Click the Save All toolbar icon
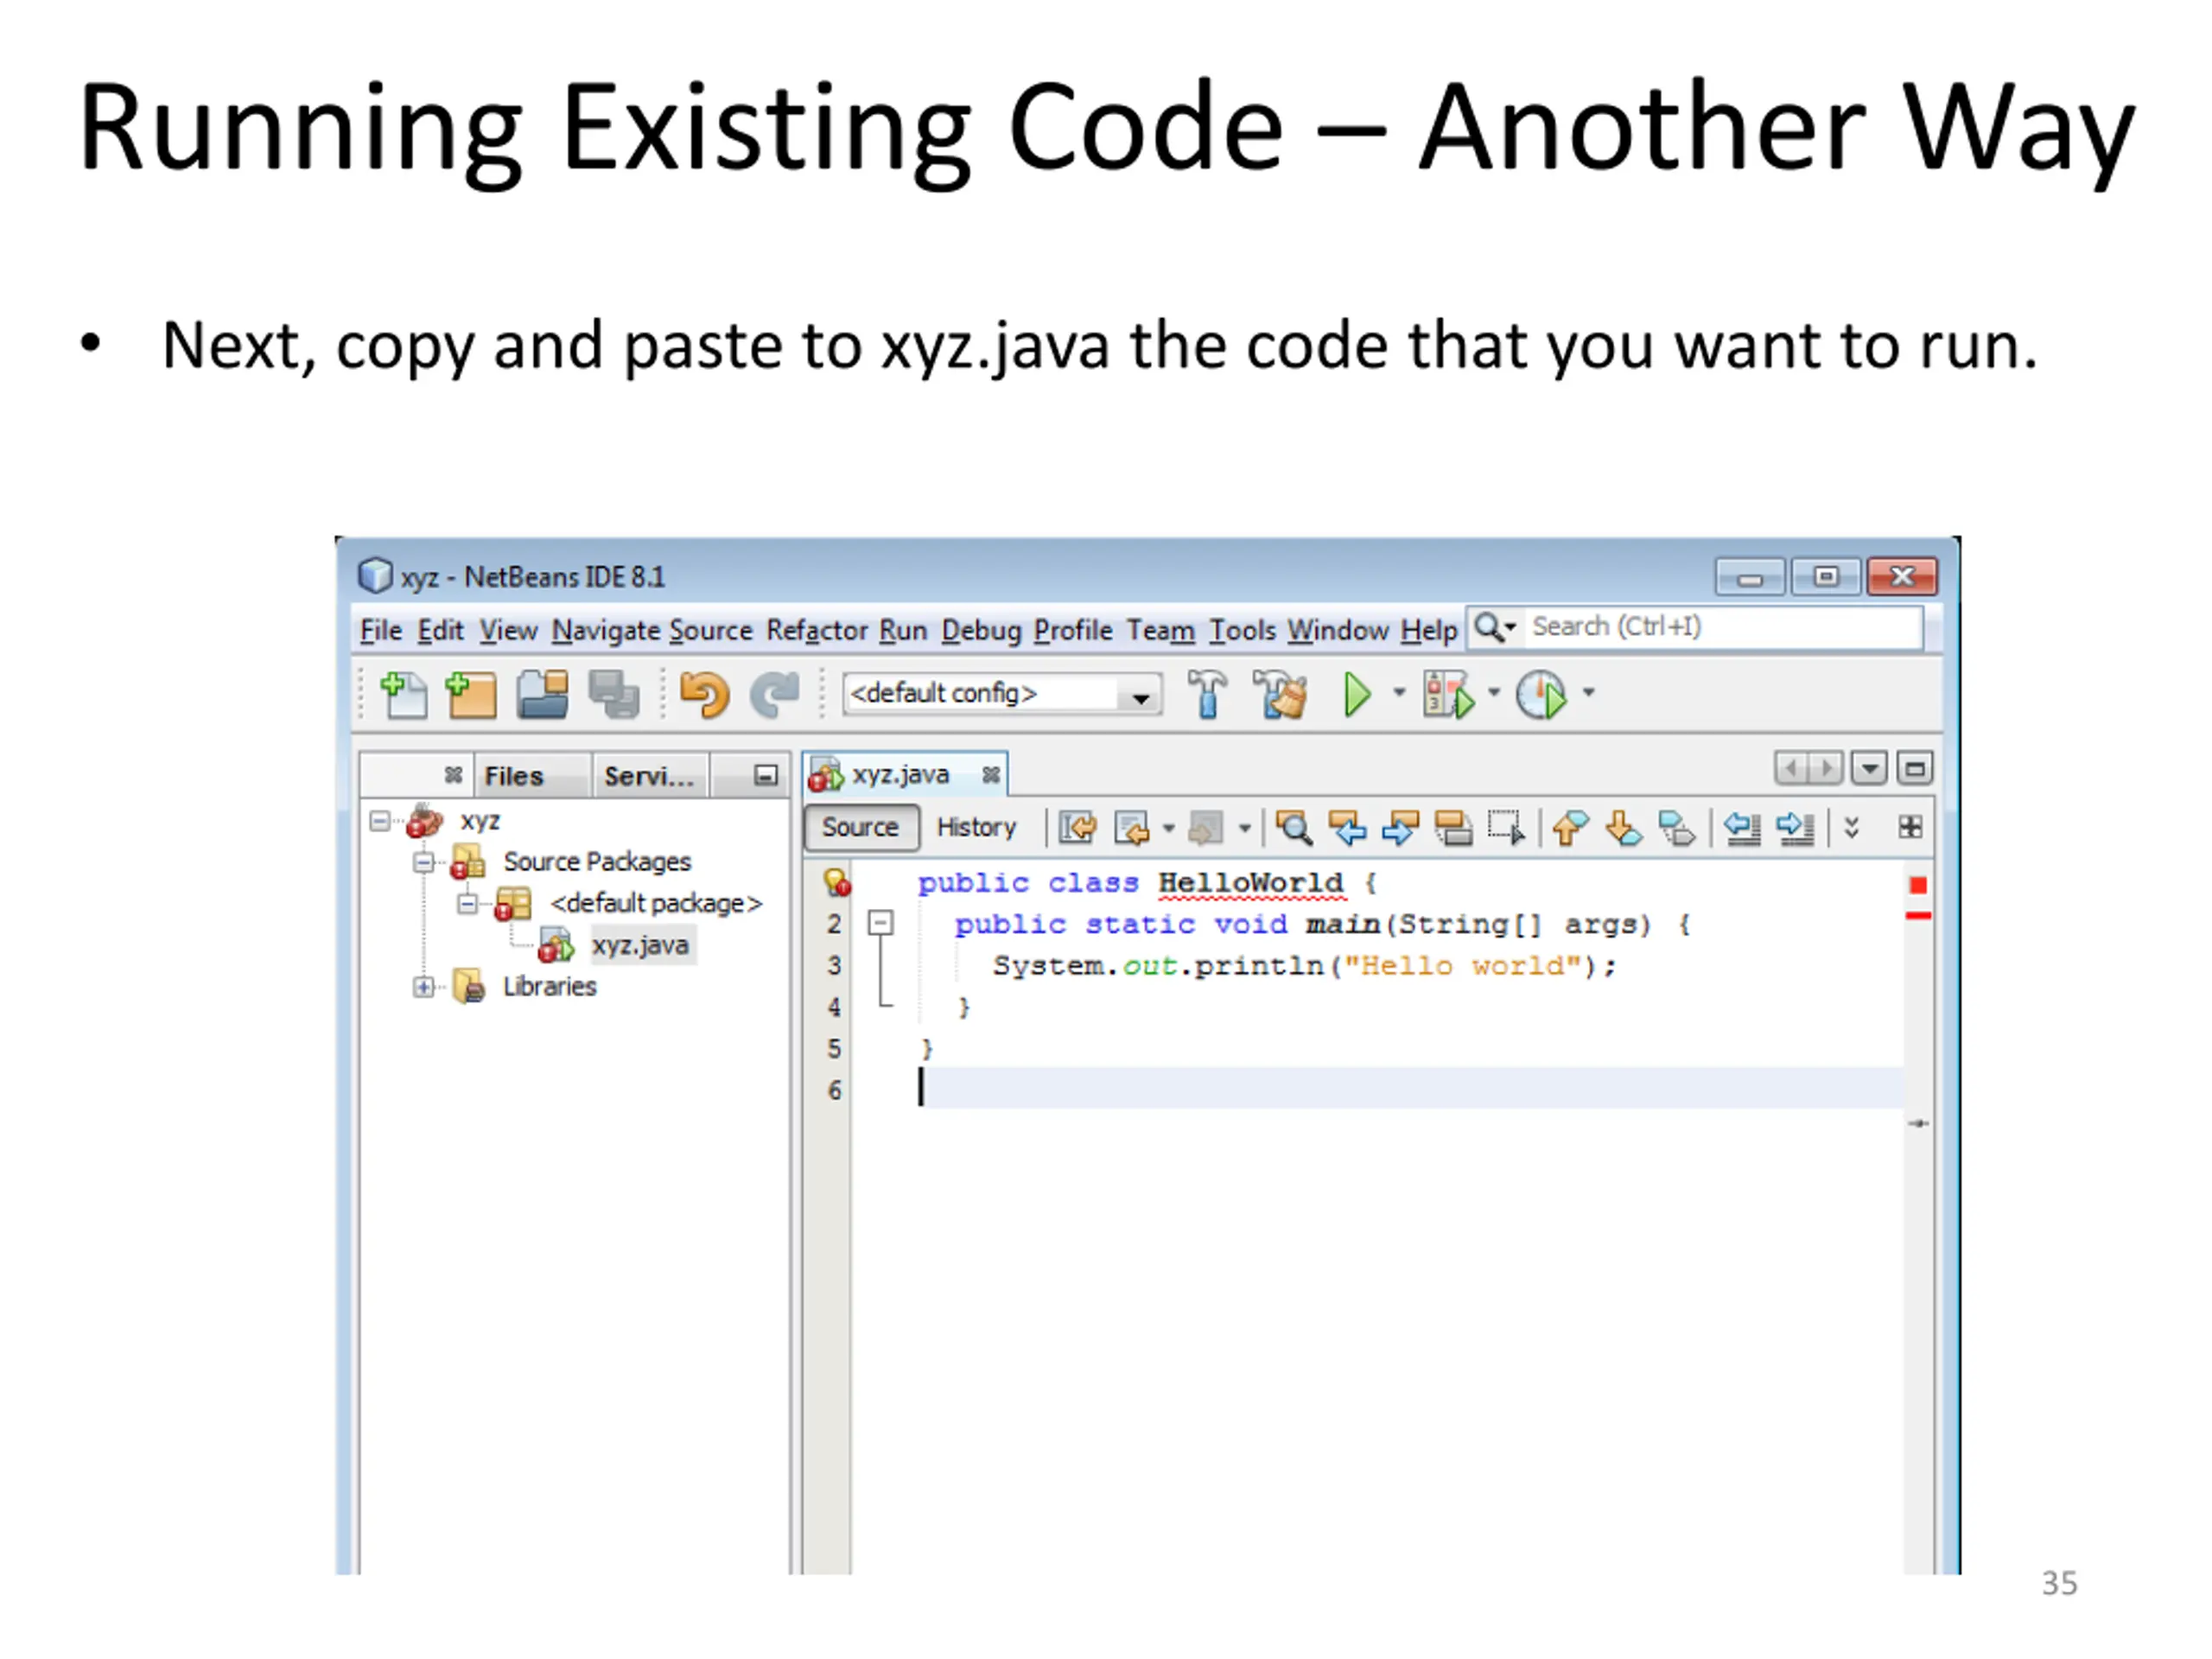Viewport: 2212px width, 1659px height. coord(613,695)
